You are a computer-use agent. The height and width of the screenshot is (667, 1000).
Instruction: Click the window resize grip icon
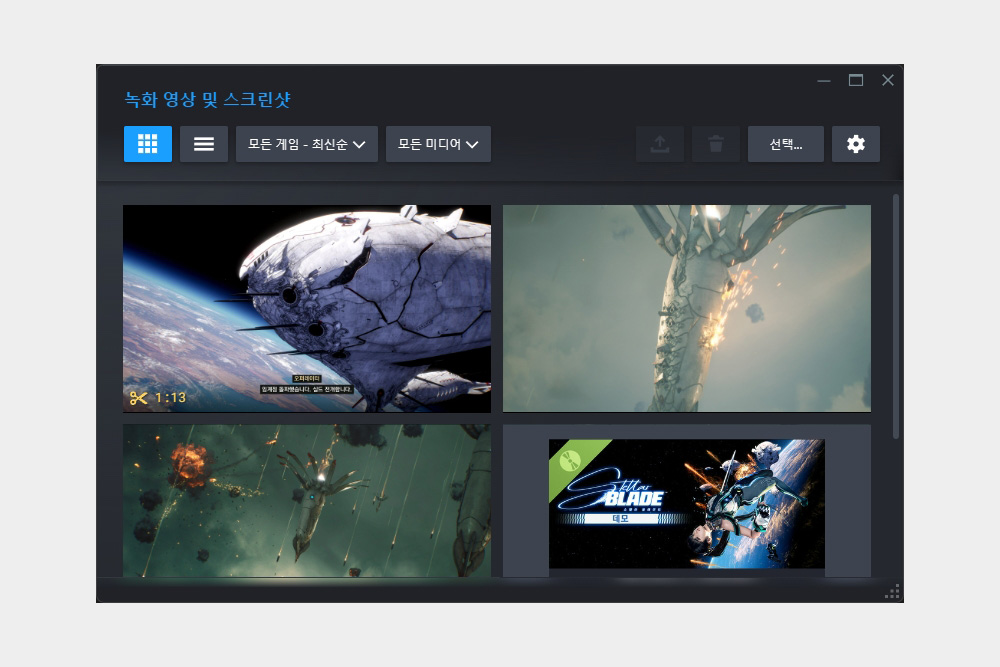[892, 591]
